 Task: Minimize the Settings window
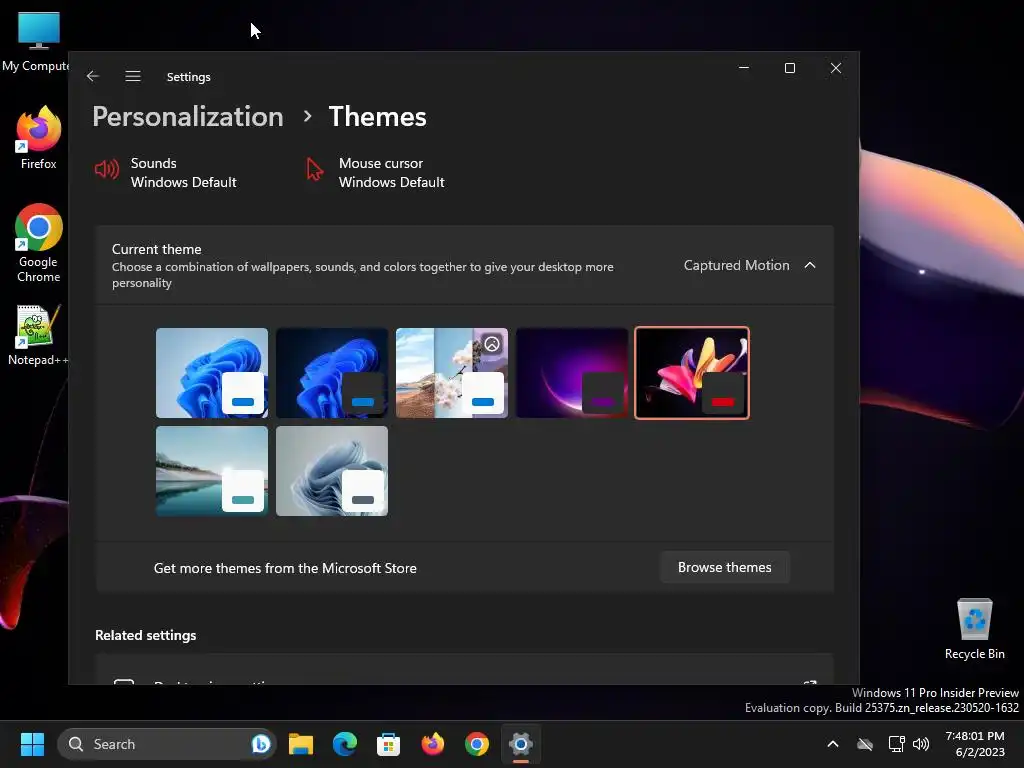[744, 68]
